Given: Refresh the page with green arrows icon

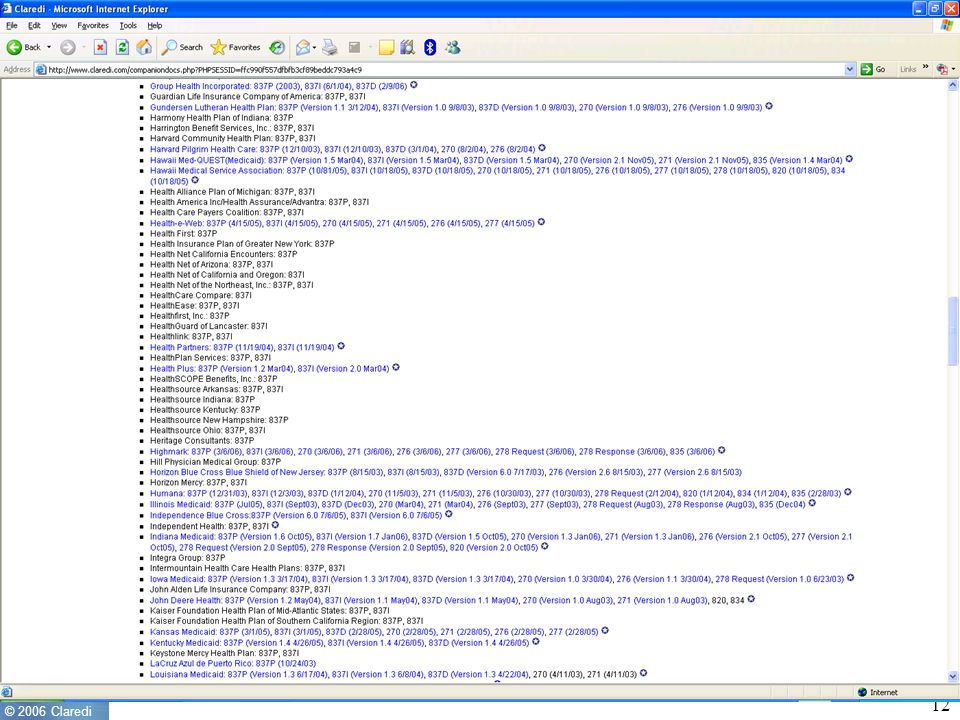Looking at the screenshot, I should click(122, 47).
